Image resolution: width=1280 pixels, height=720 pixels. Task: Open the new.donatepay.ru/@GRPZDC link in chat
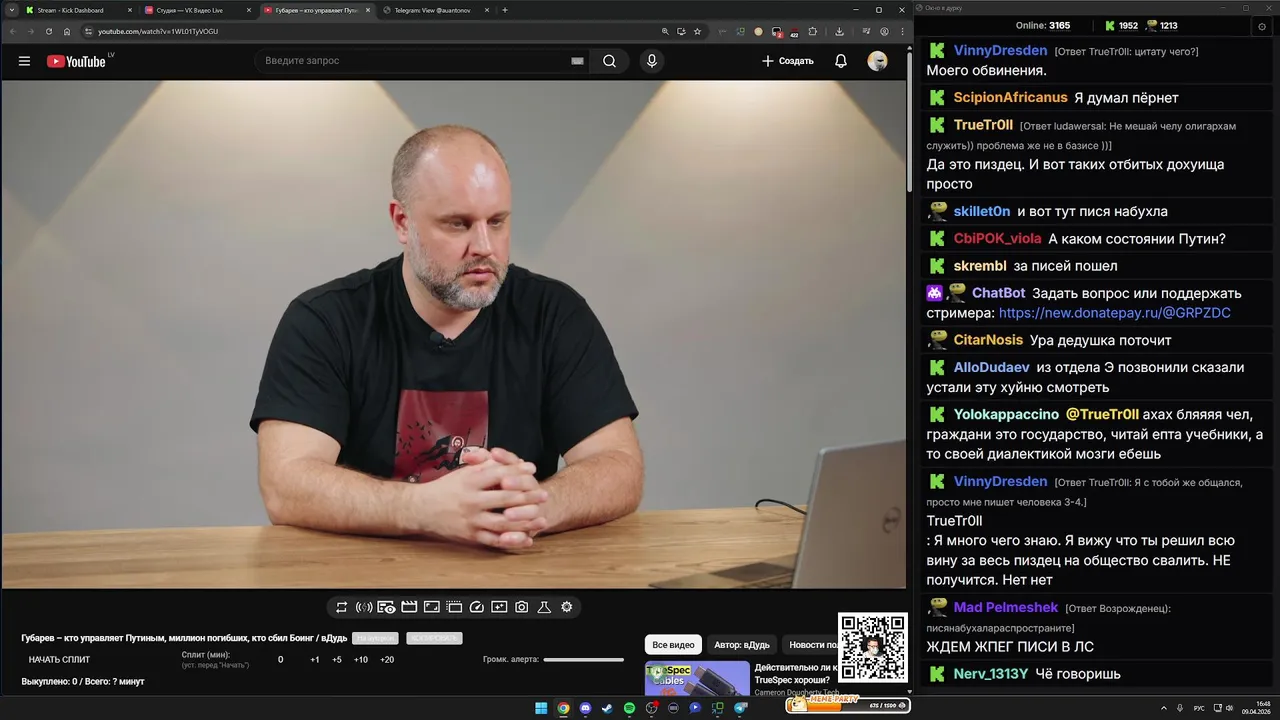click(1114, 313)
